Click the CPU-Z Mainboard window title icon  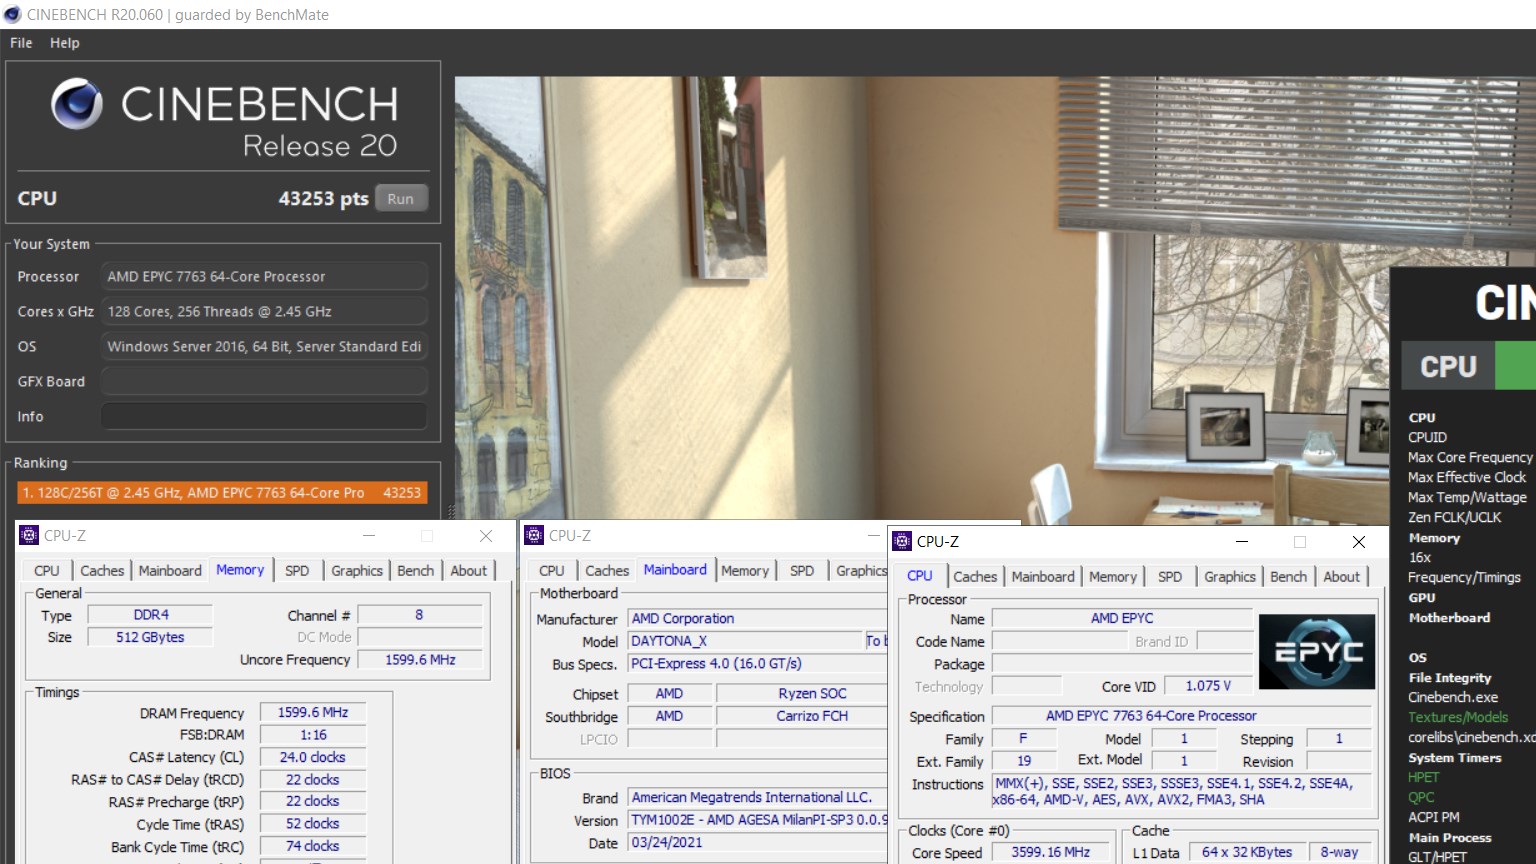(x=534, y=536)
